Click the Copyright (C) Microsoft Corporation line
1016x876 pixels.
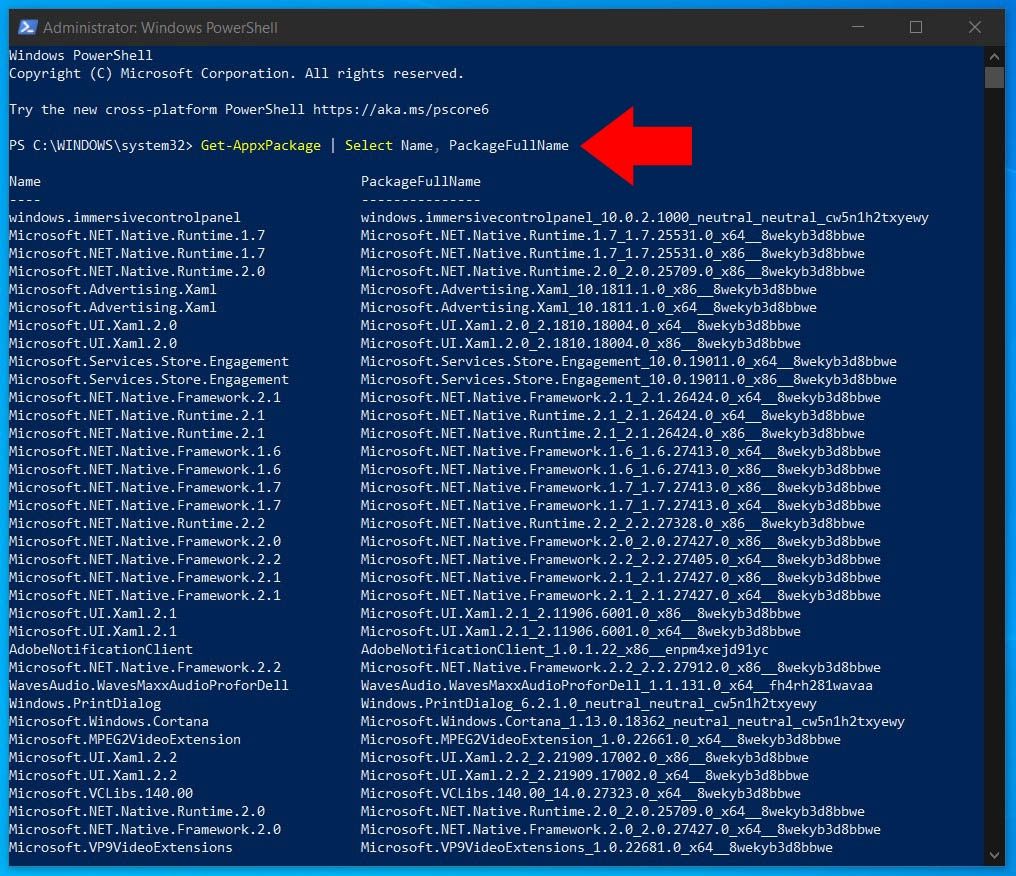pyautogui.click(x=237, y=73)
